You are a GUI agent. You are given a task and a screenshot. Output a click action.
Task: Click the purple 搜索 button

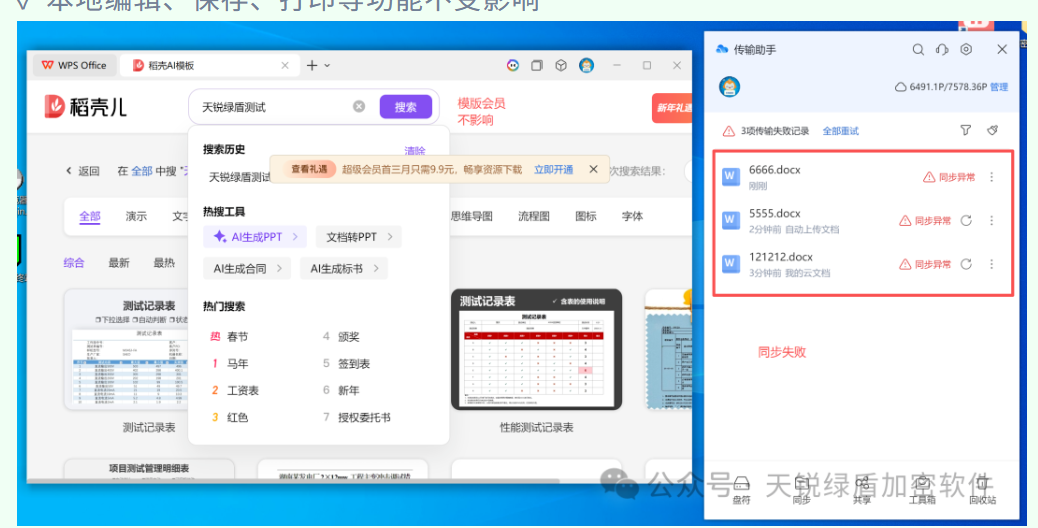[405, 107]
